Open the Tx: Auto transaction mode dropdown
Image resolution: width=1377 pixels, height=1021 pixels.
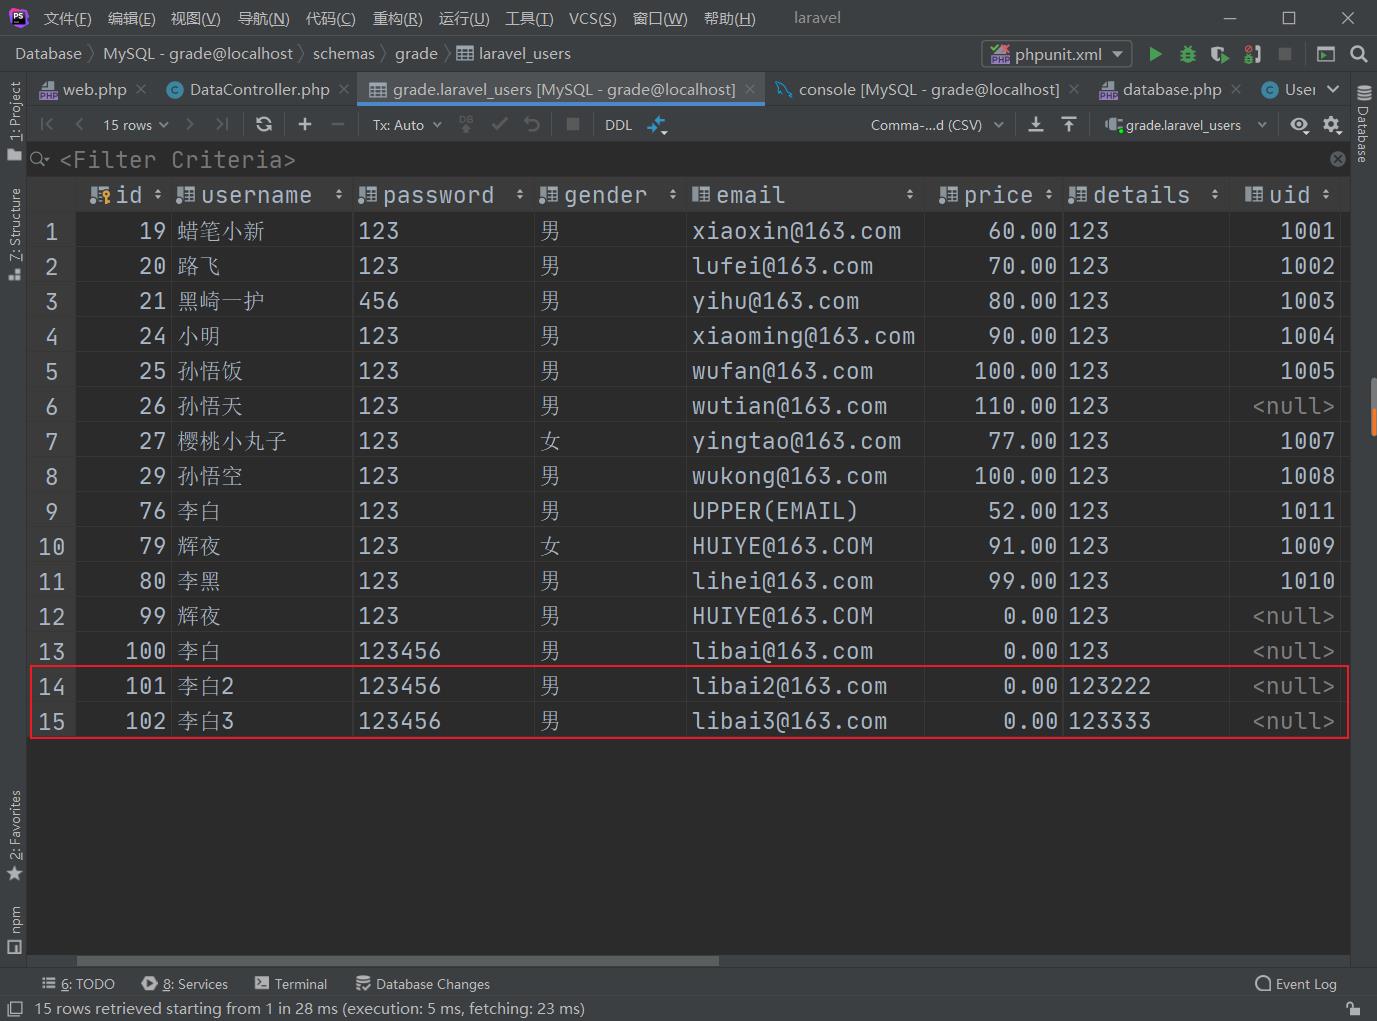(407, 124)
